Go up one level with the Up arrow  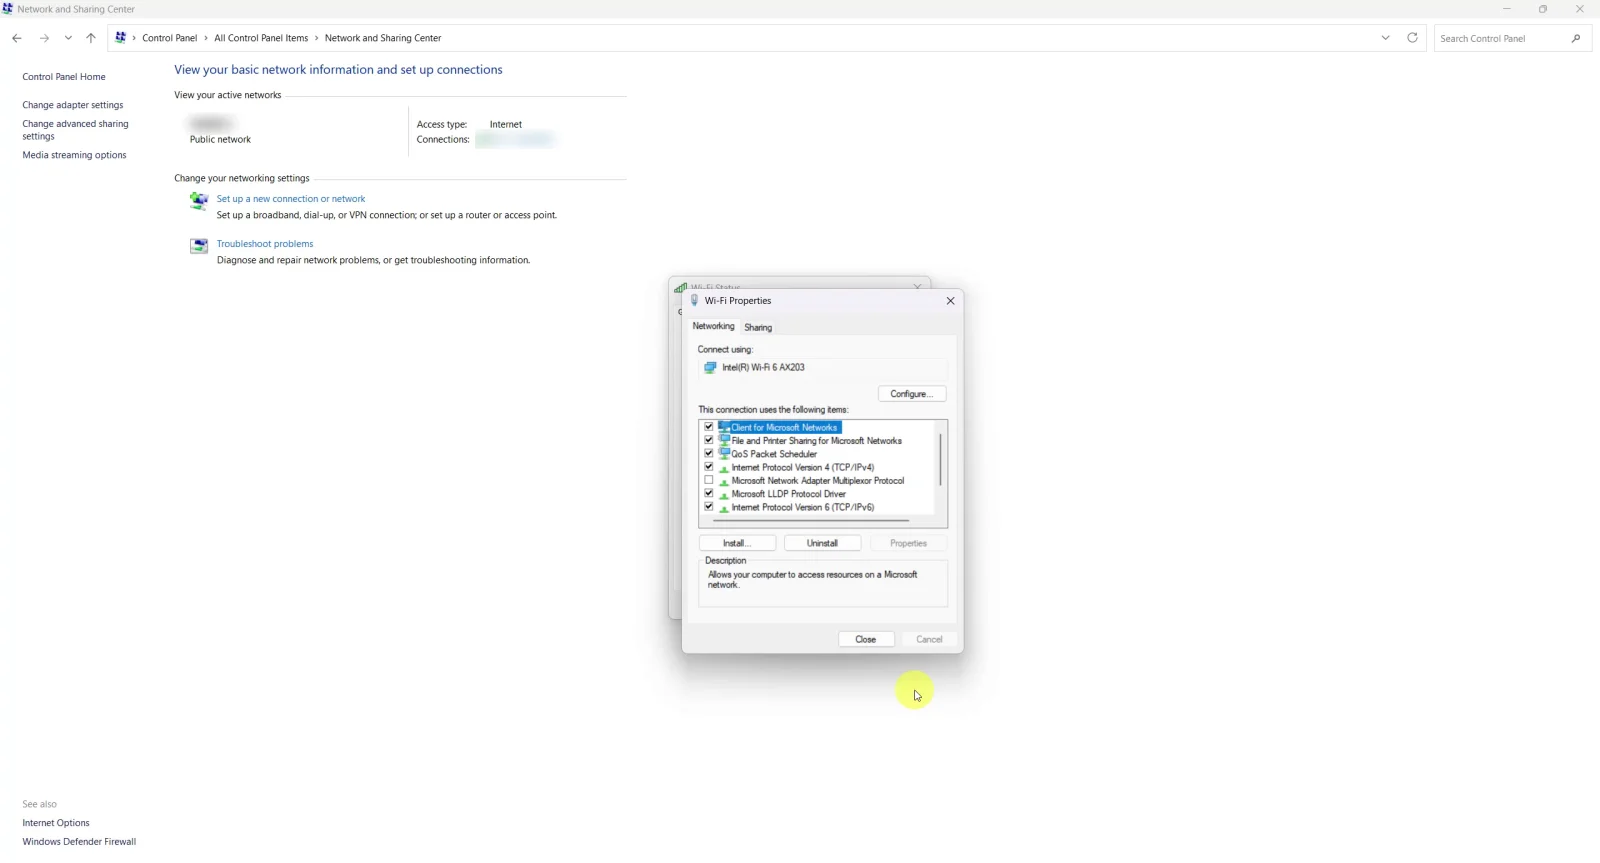pyautogui.click(x=91, y=38)
